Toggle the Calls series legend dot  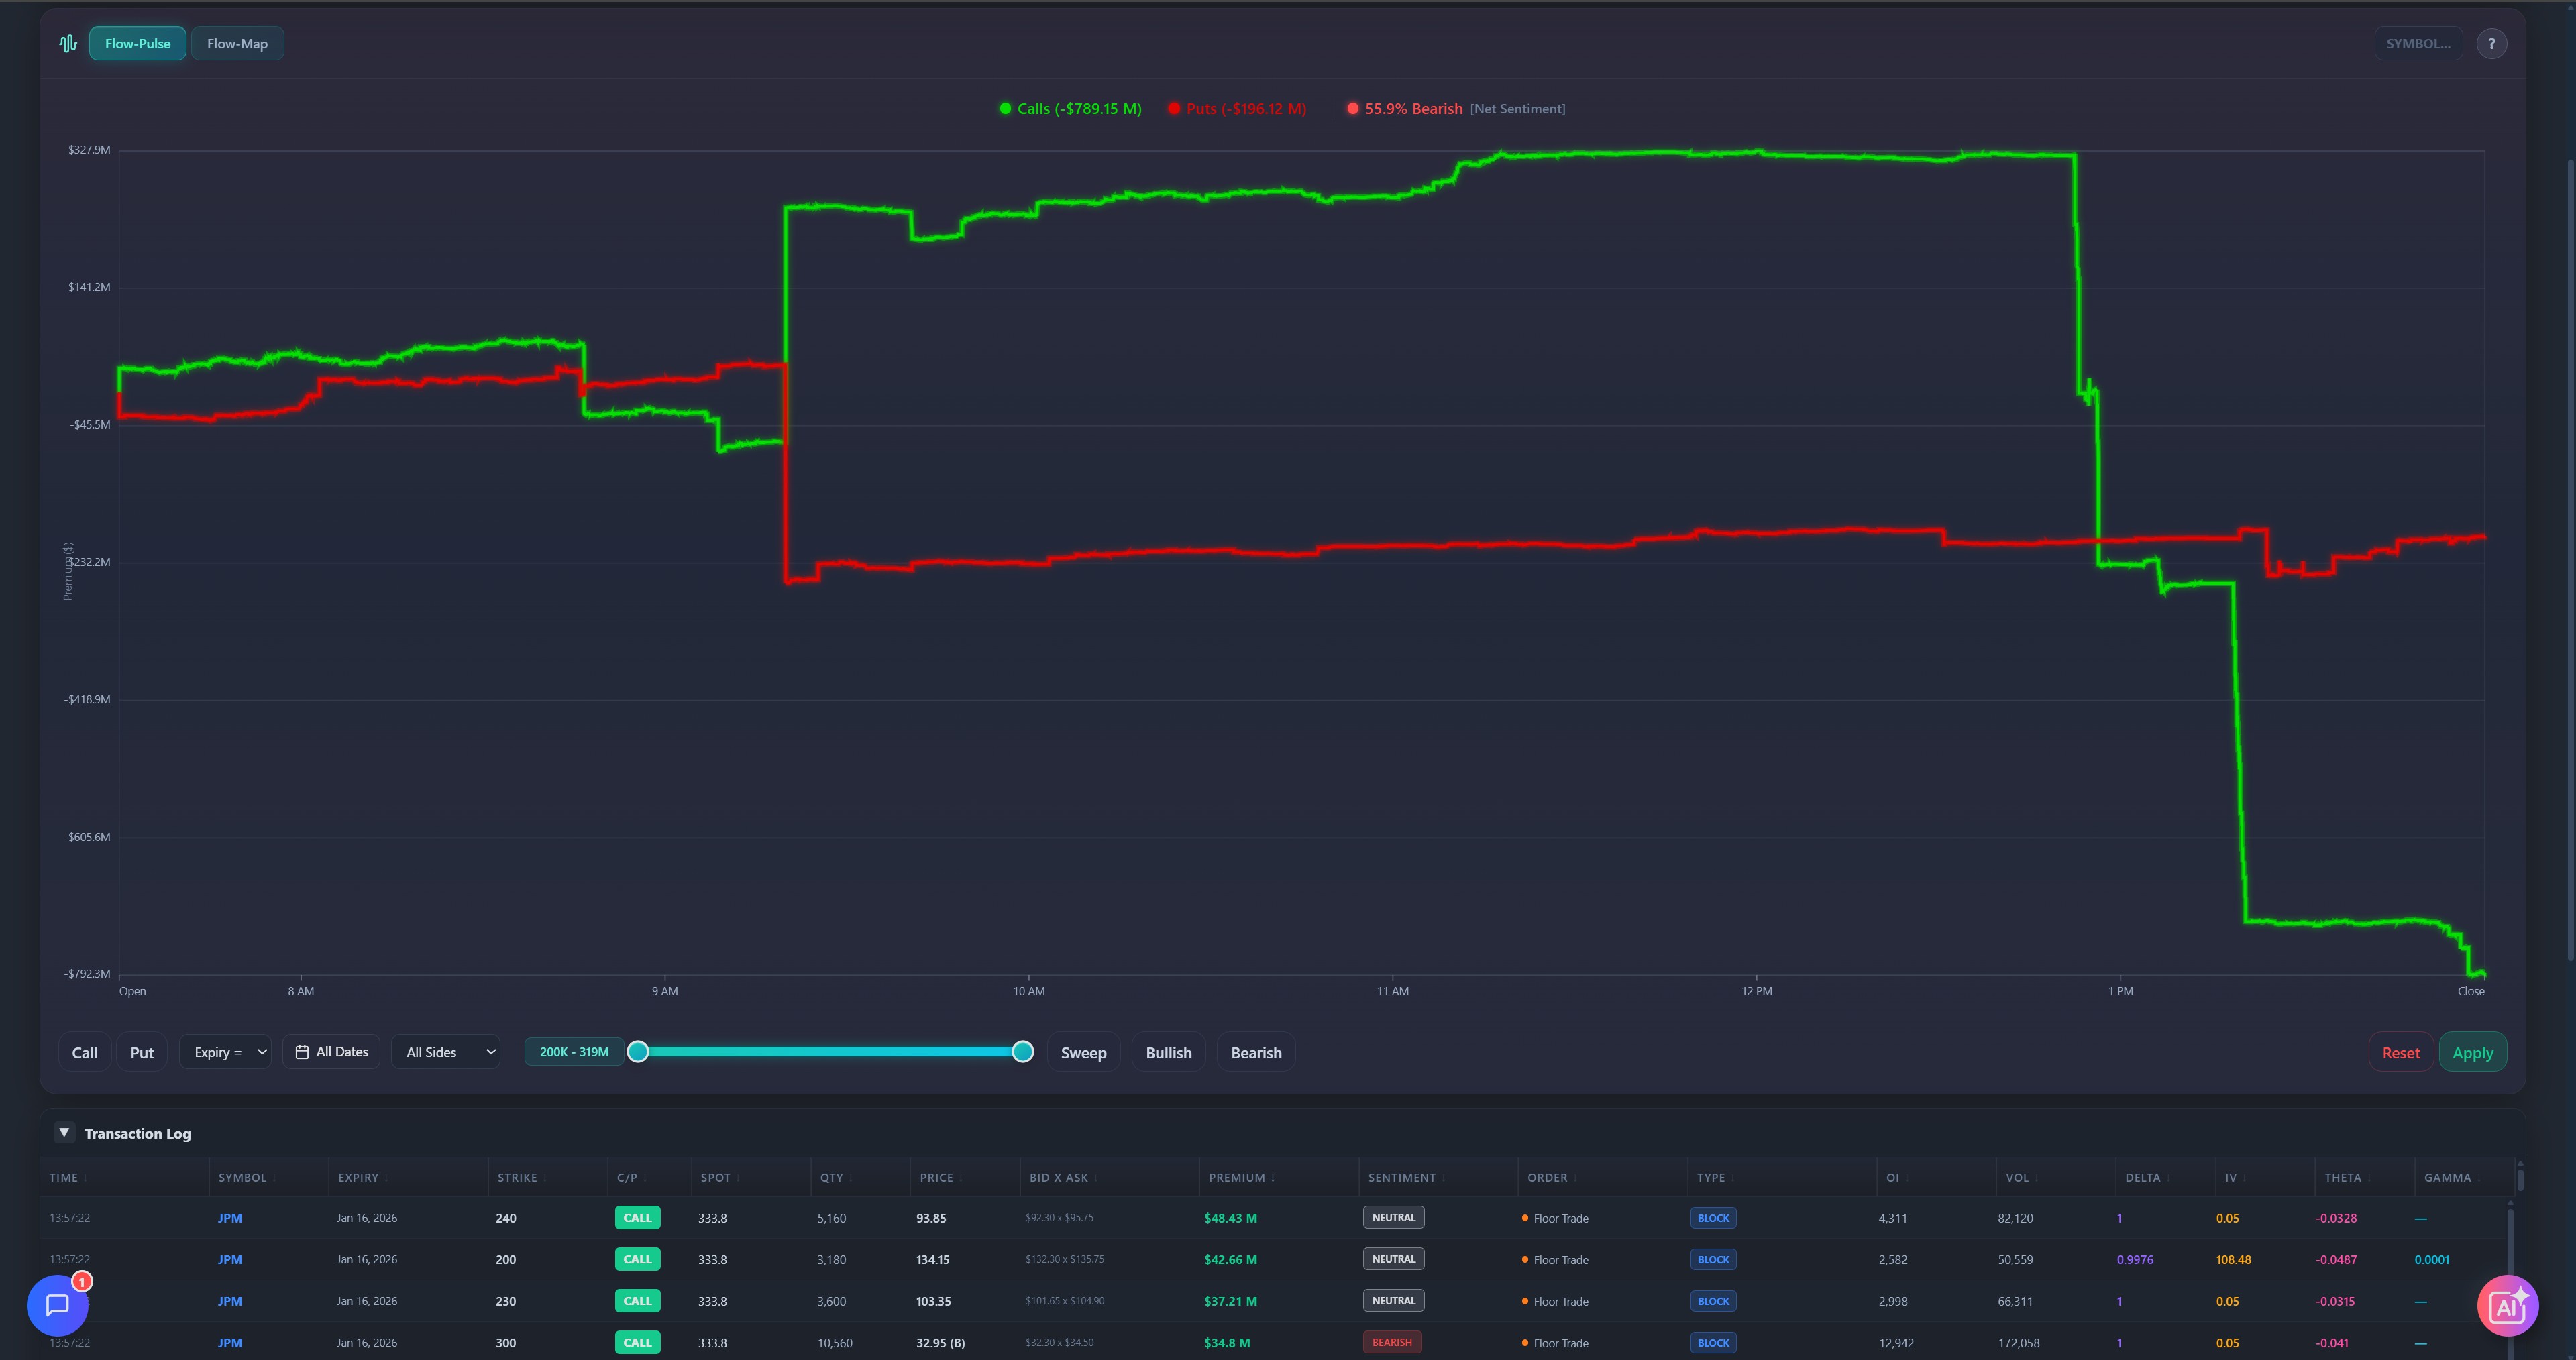click(x=1005, y=109)
